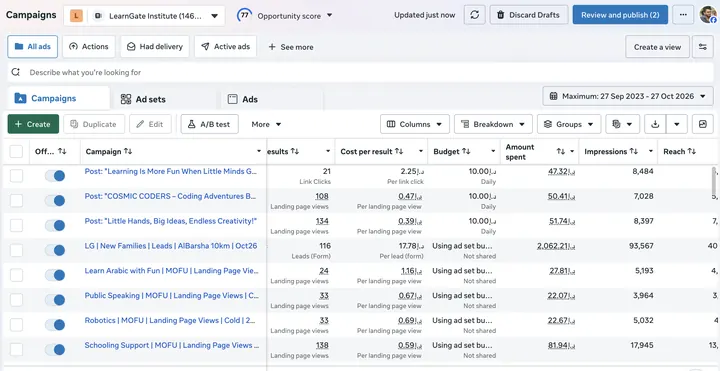Select the All ads view
Screen dimensions: 720x371
[x=33, y=47]
